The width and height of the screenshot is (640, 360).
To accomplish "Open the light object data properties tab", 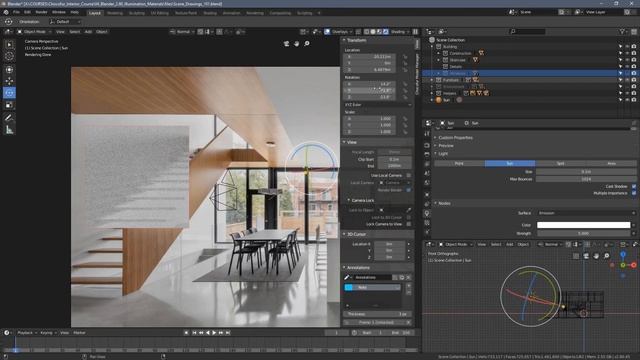I will 427,213.
